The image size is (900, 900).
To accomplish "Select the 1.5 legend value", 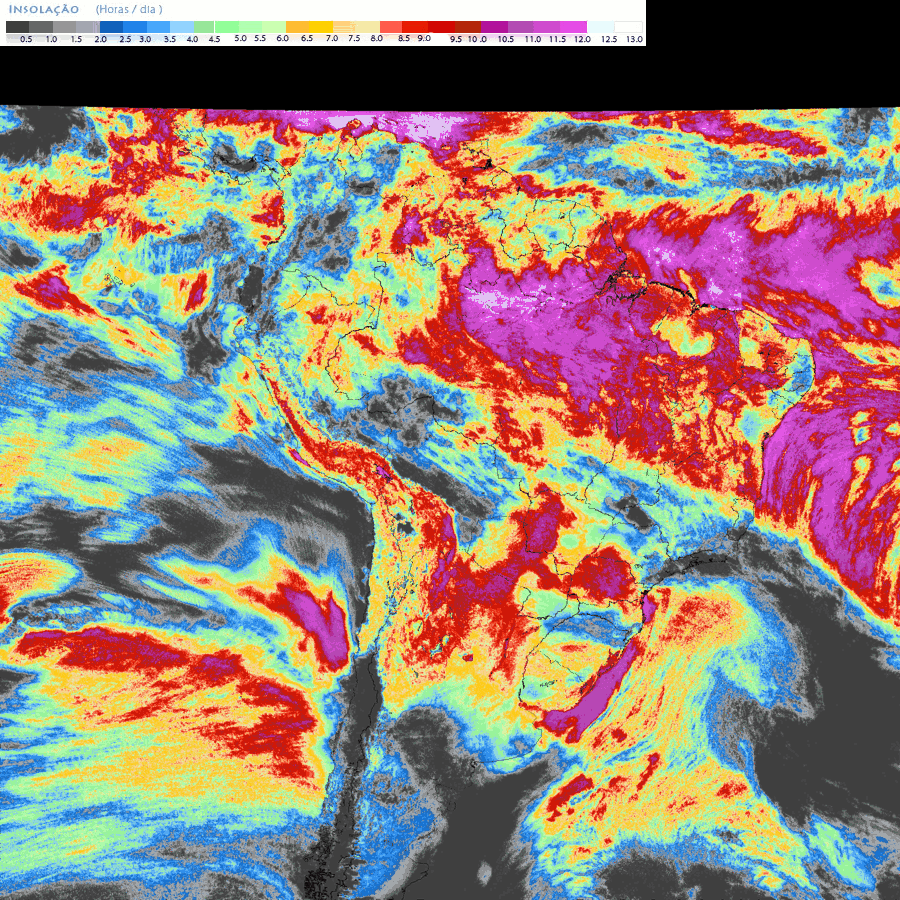I will pos(76,40).
